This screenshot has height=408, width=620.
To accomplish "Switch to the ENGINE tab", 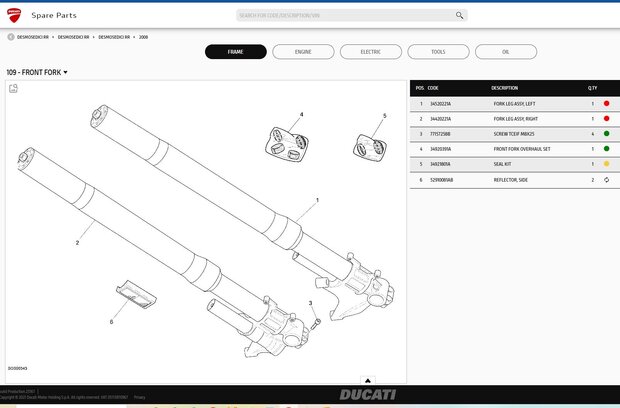I will click(x=303, y=52).
